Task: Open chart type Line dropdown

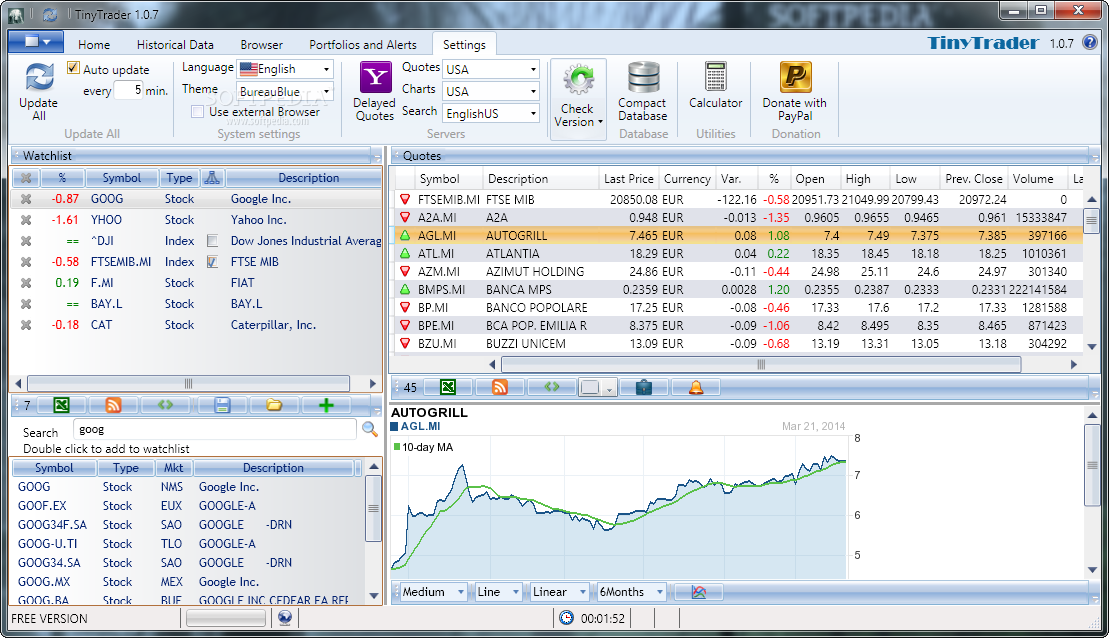Action: pos(498,592)
